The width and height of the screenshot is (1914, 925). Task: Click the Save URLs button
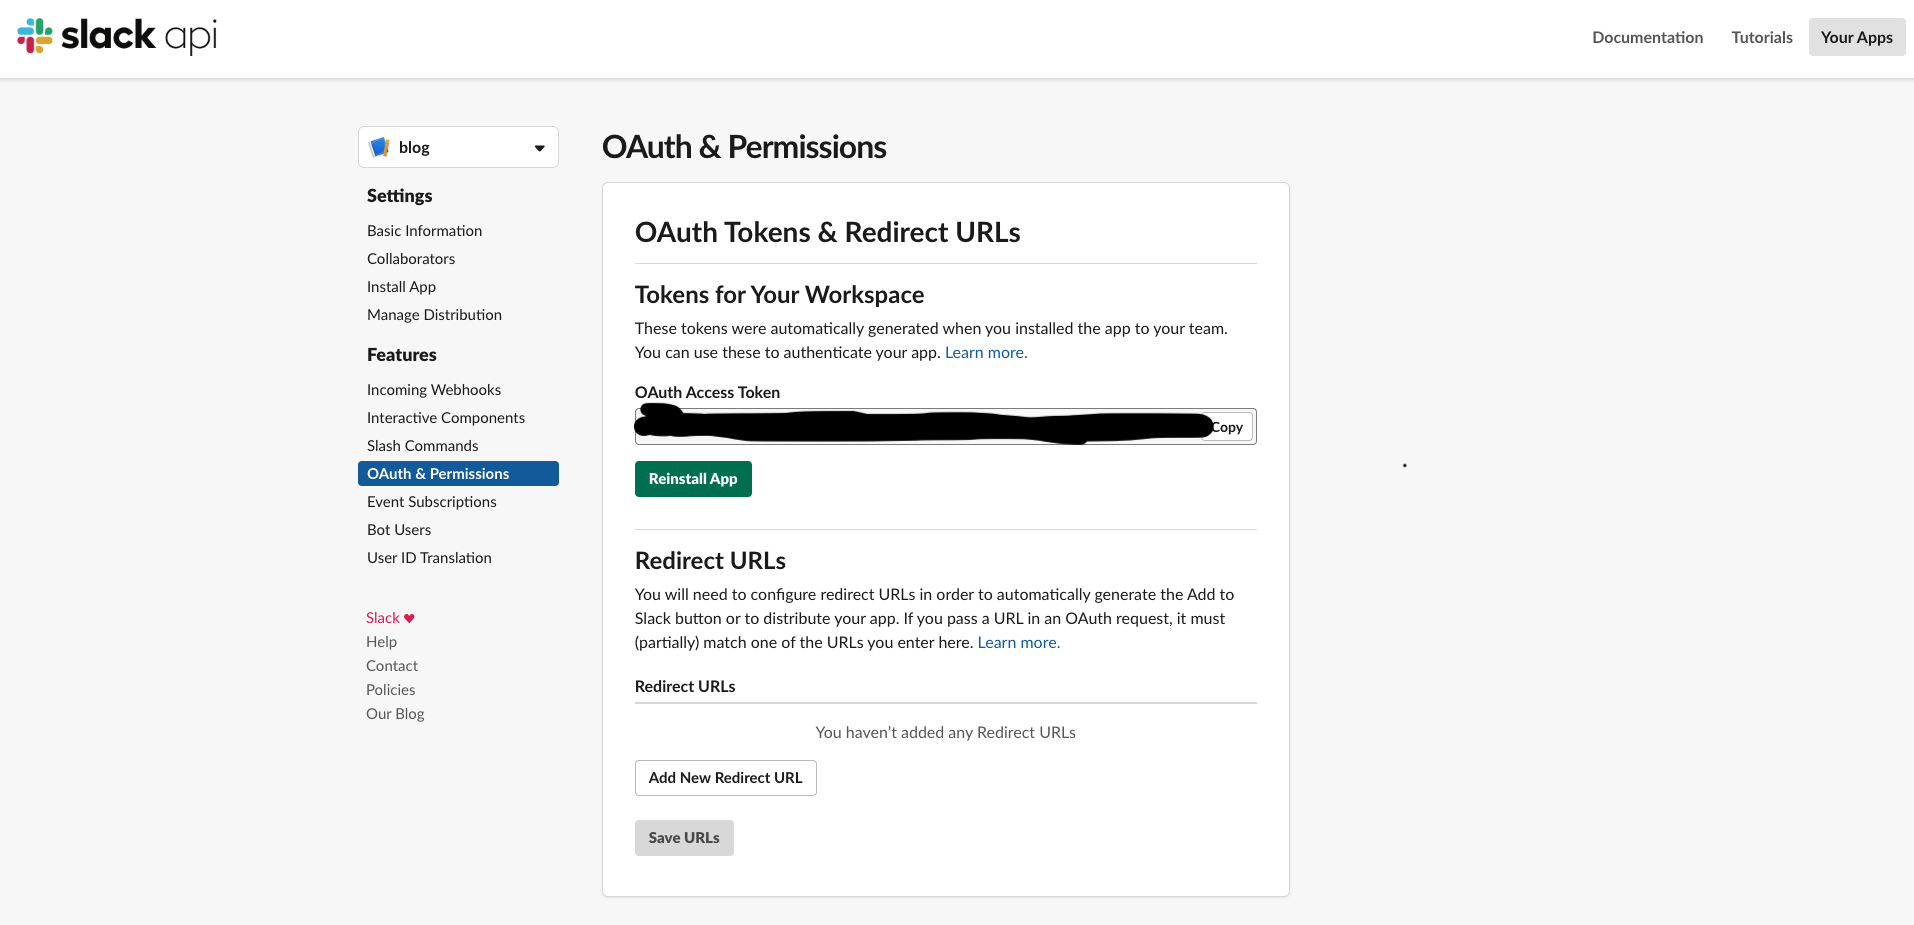coord(683,837)
